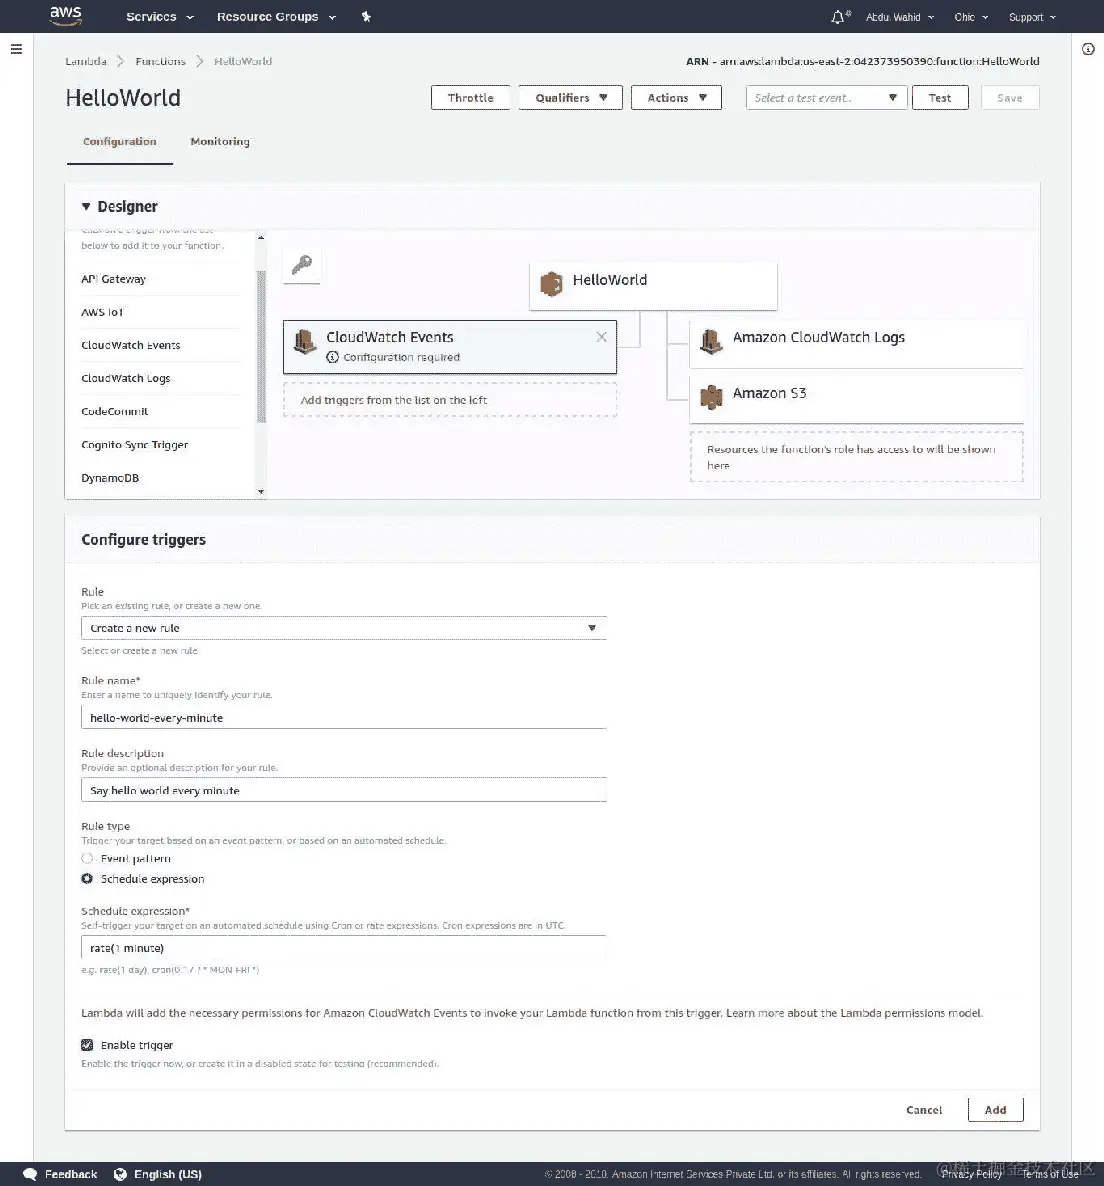The width and height of the screenshot is (1104, 1186).
Task: Click the Feedback link in footer
Action: click(x=70, y=1174)
